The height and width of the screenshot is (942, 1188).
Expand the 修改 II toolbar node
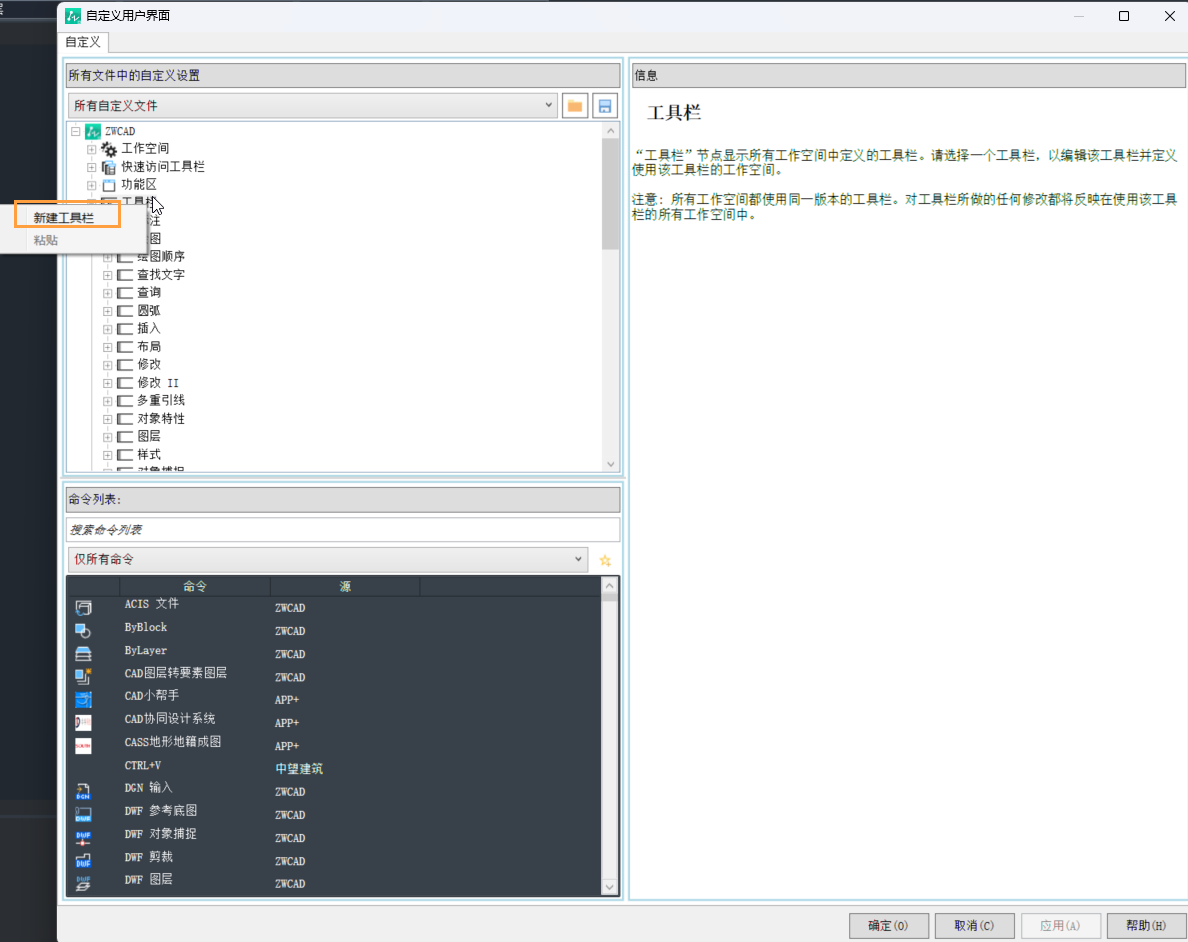click(108, 383)
